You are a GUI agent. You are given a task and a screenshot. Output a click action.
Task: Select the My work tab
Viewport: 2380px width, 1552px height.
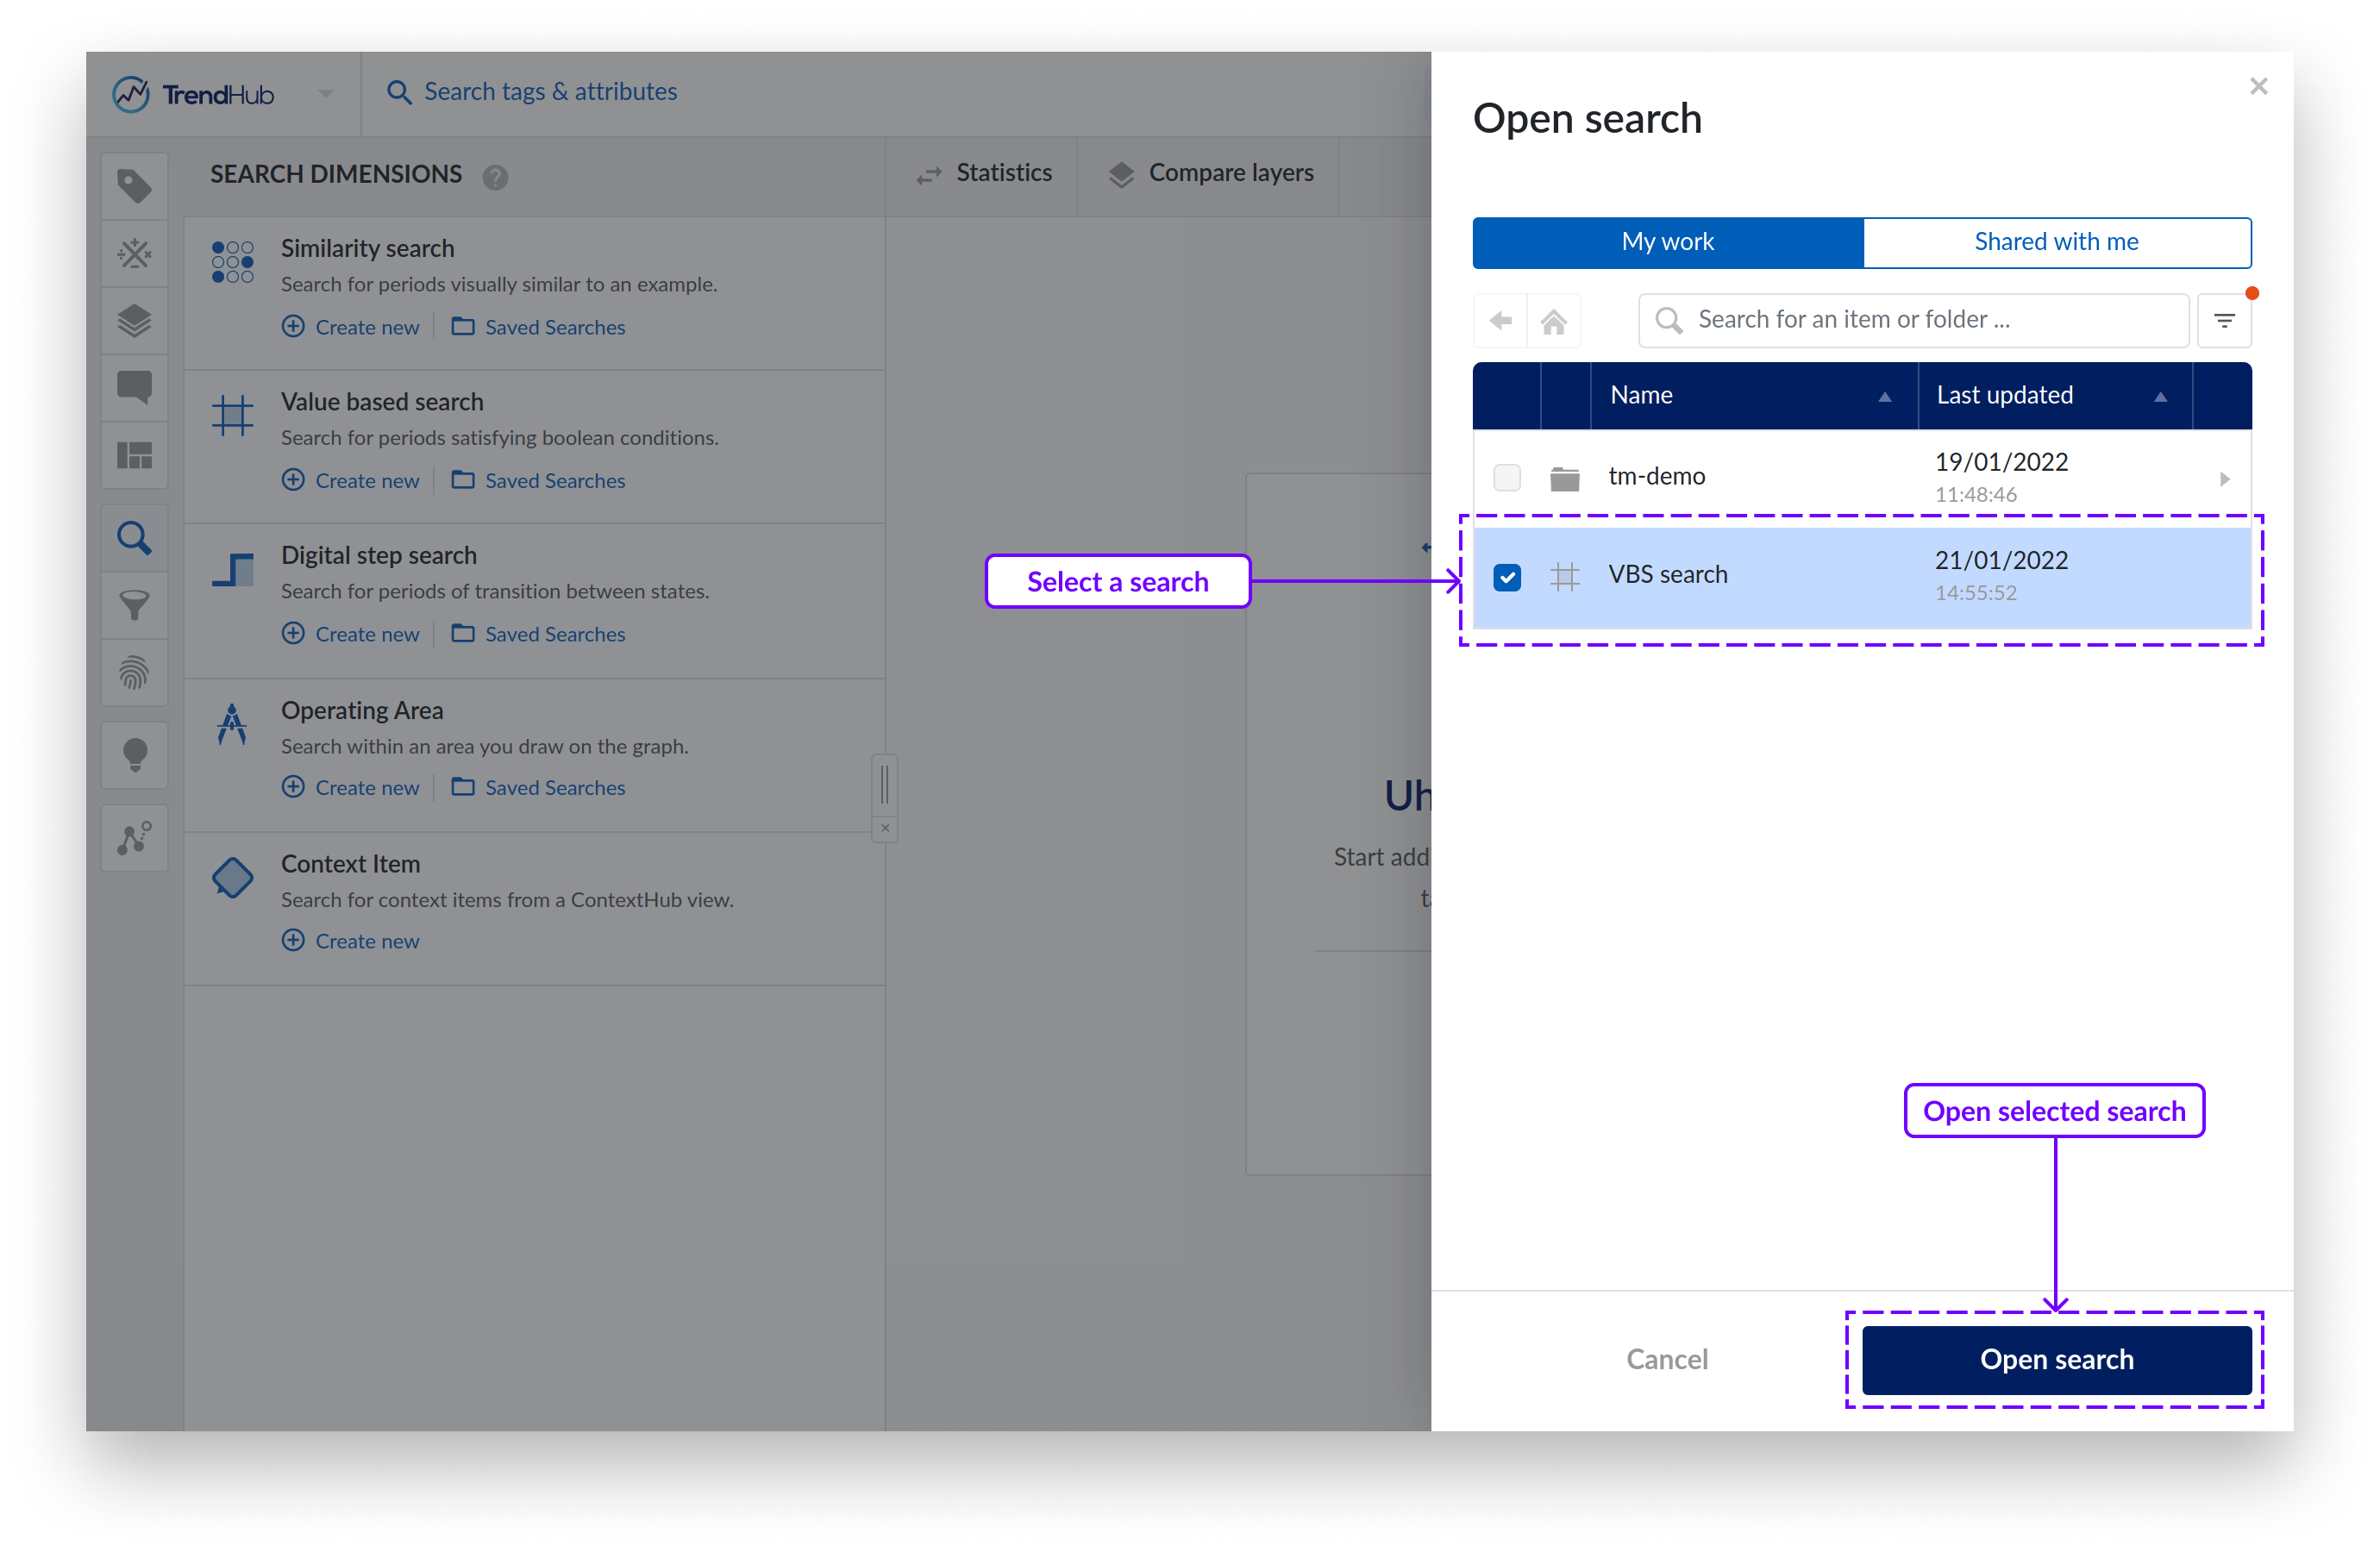(1667, 242)
